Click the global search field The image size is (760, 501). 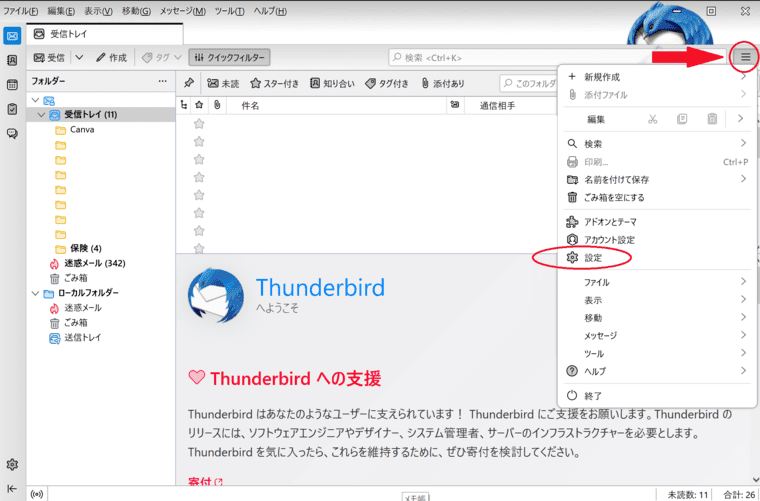[557, 58]
